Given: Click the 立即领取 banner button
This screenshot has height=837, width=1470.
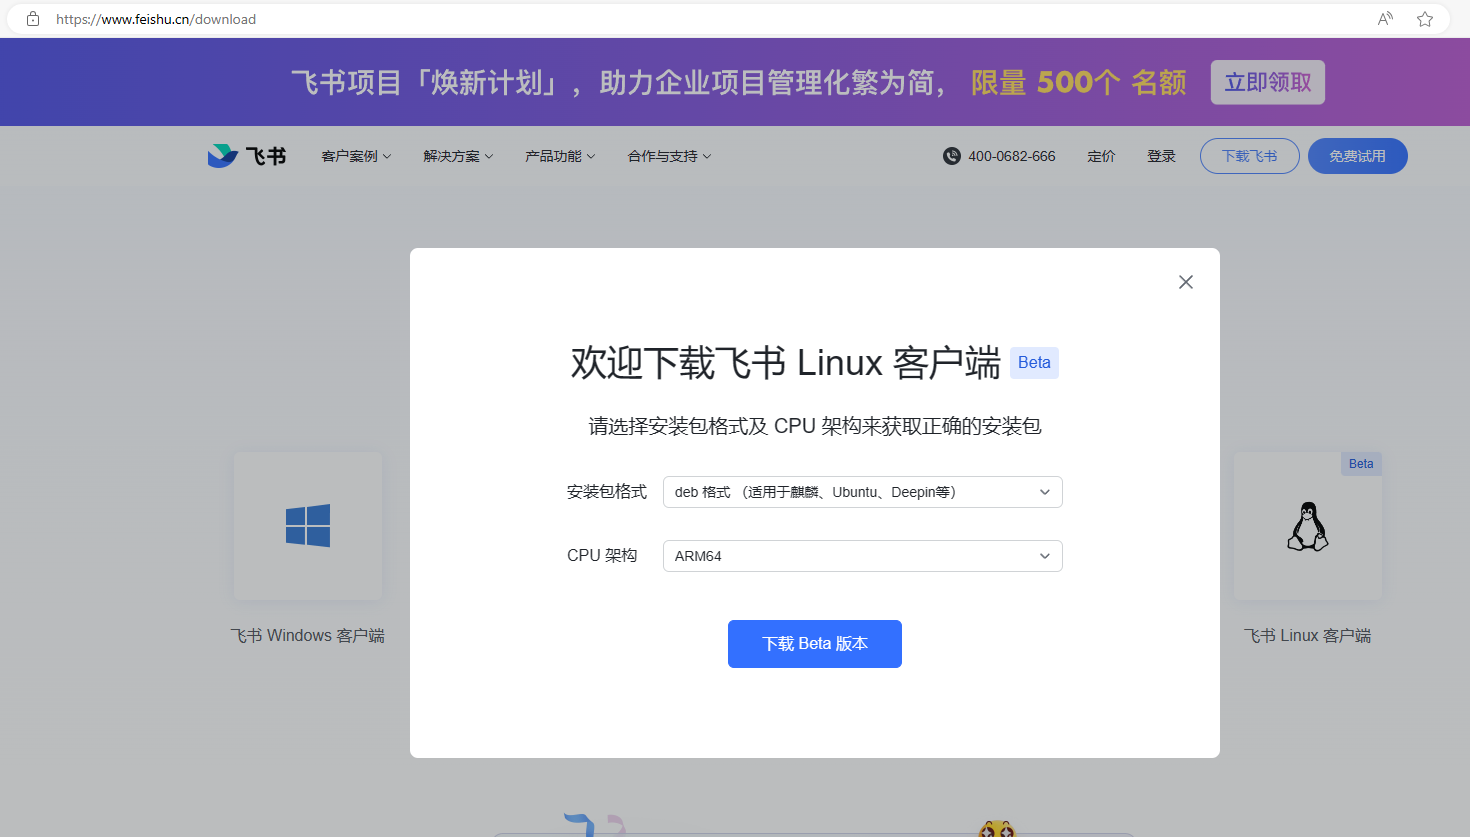Looking at the screenshot, I should (x=1268, y=82).
